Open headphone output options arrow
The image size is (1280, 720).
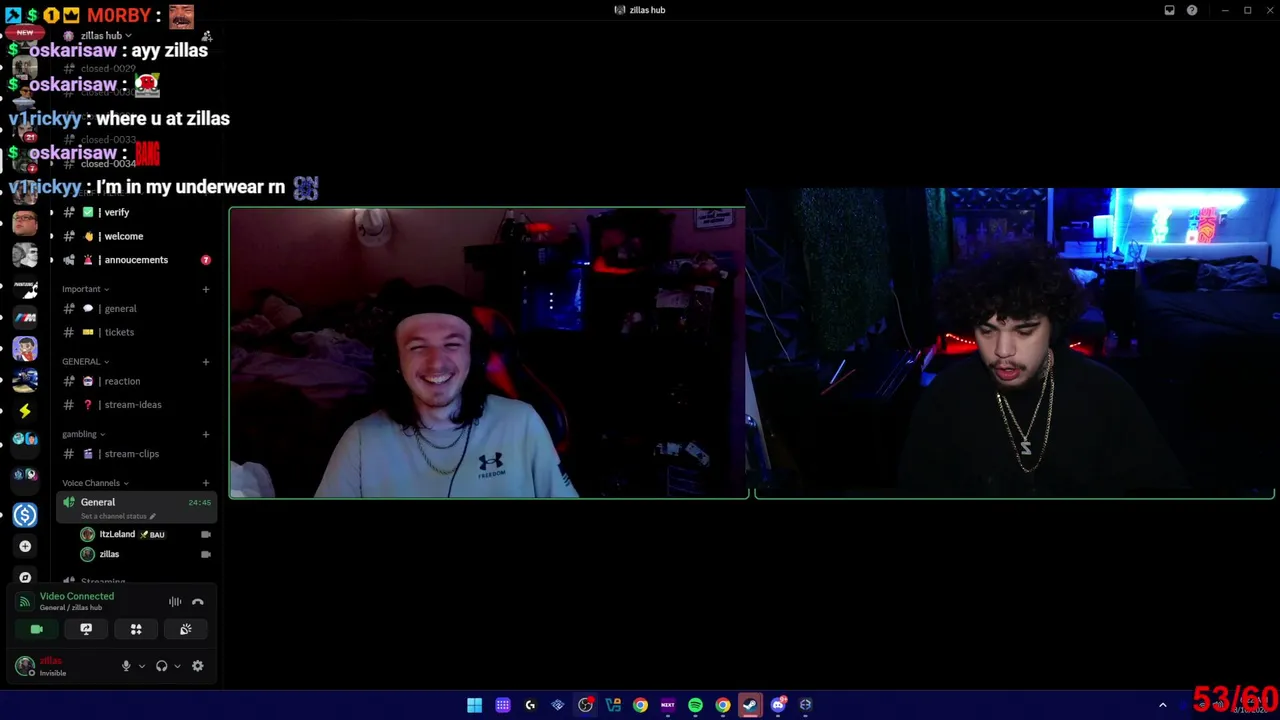point(177,666)
